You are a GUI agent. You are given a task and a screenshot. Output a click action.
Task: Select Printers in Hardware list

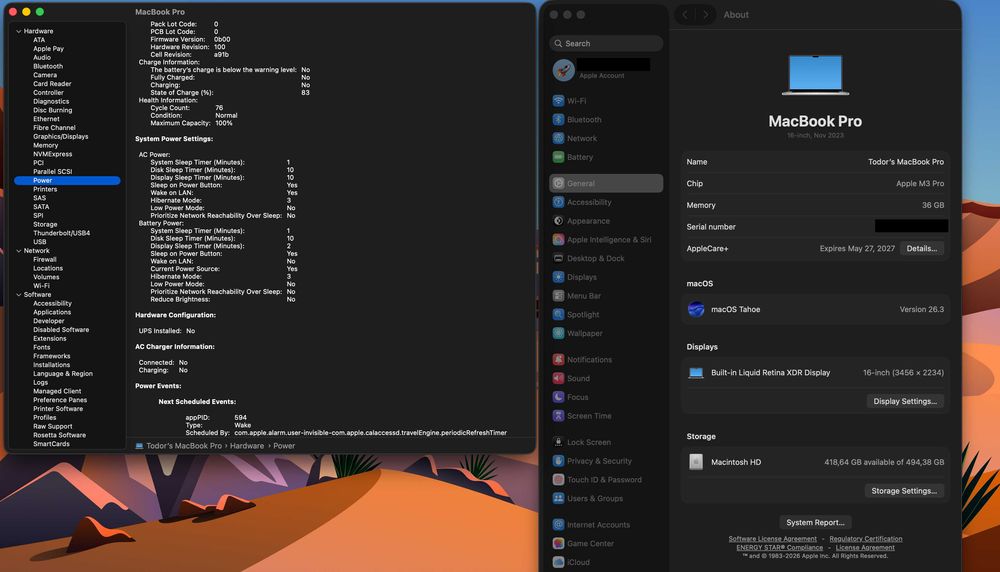point(45,189)
